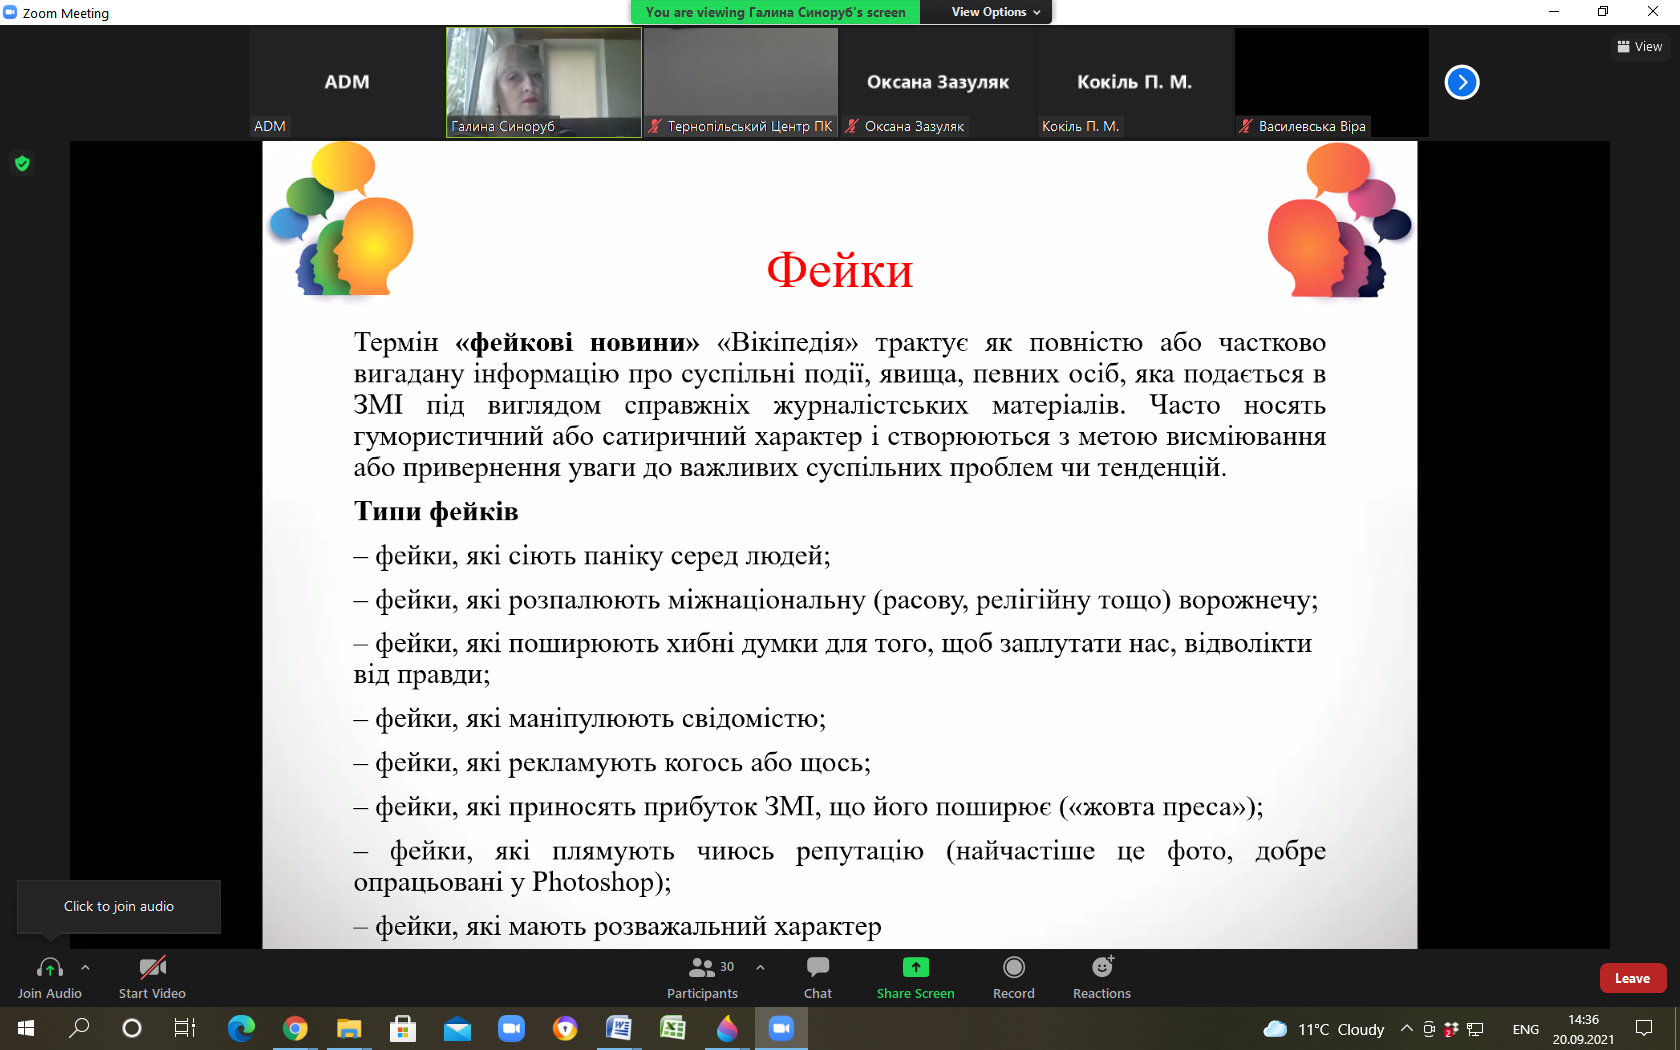Click the green Share Screen icon
The image size is (1680, 1050).
tap(915, 967)
